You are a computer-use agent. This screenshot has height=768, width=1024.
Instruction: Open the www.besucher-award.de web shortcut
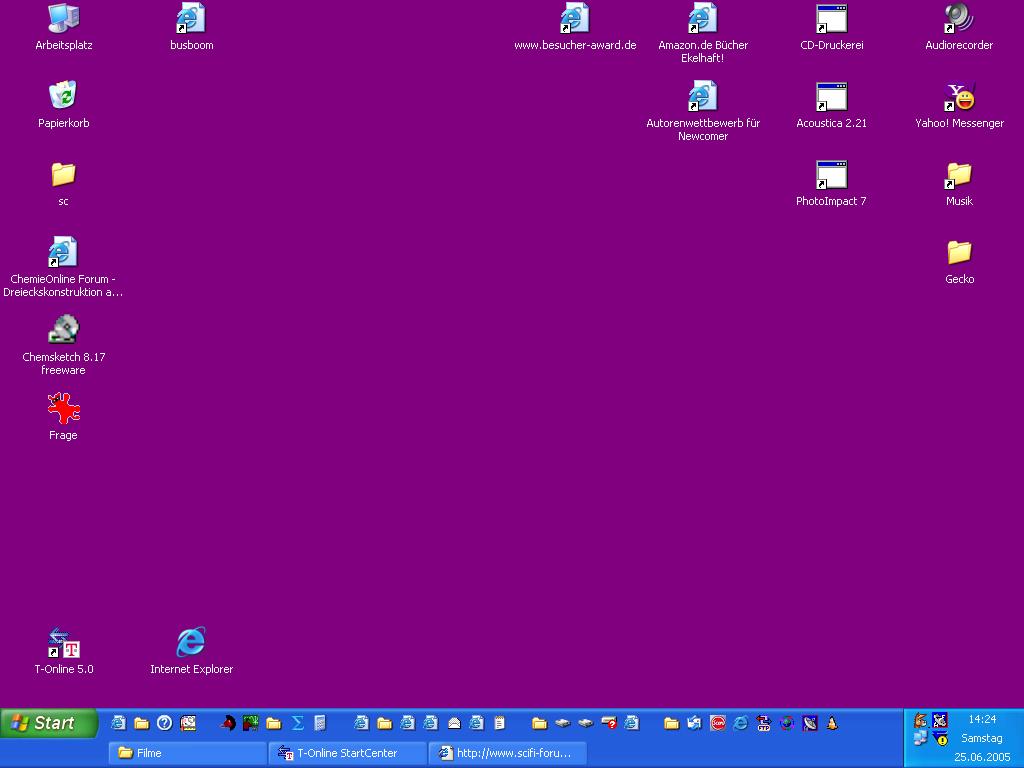(575, 19)
